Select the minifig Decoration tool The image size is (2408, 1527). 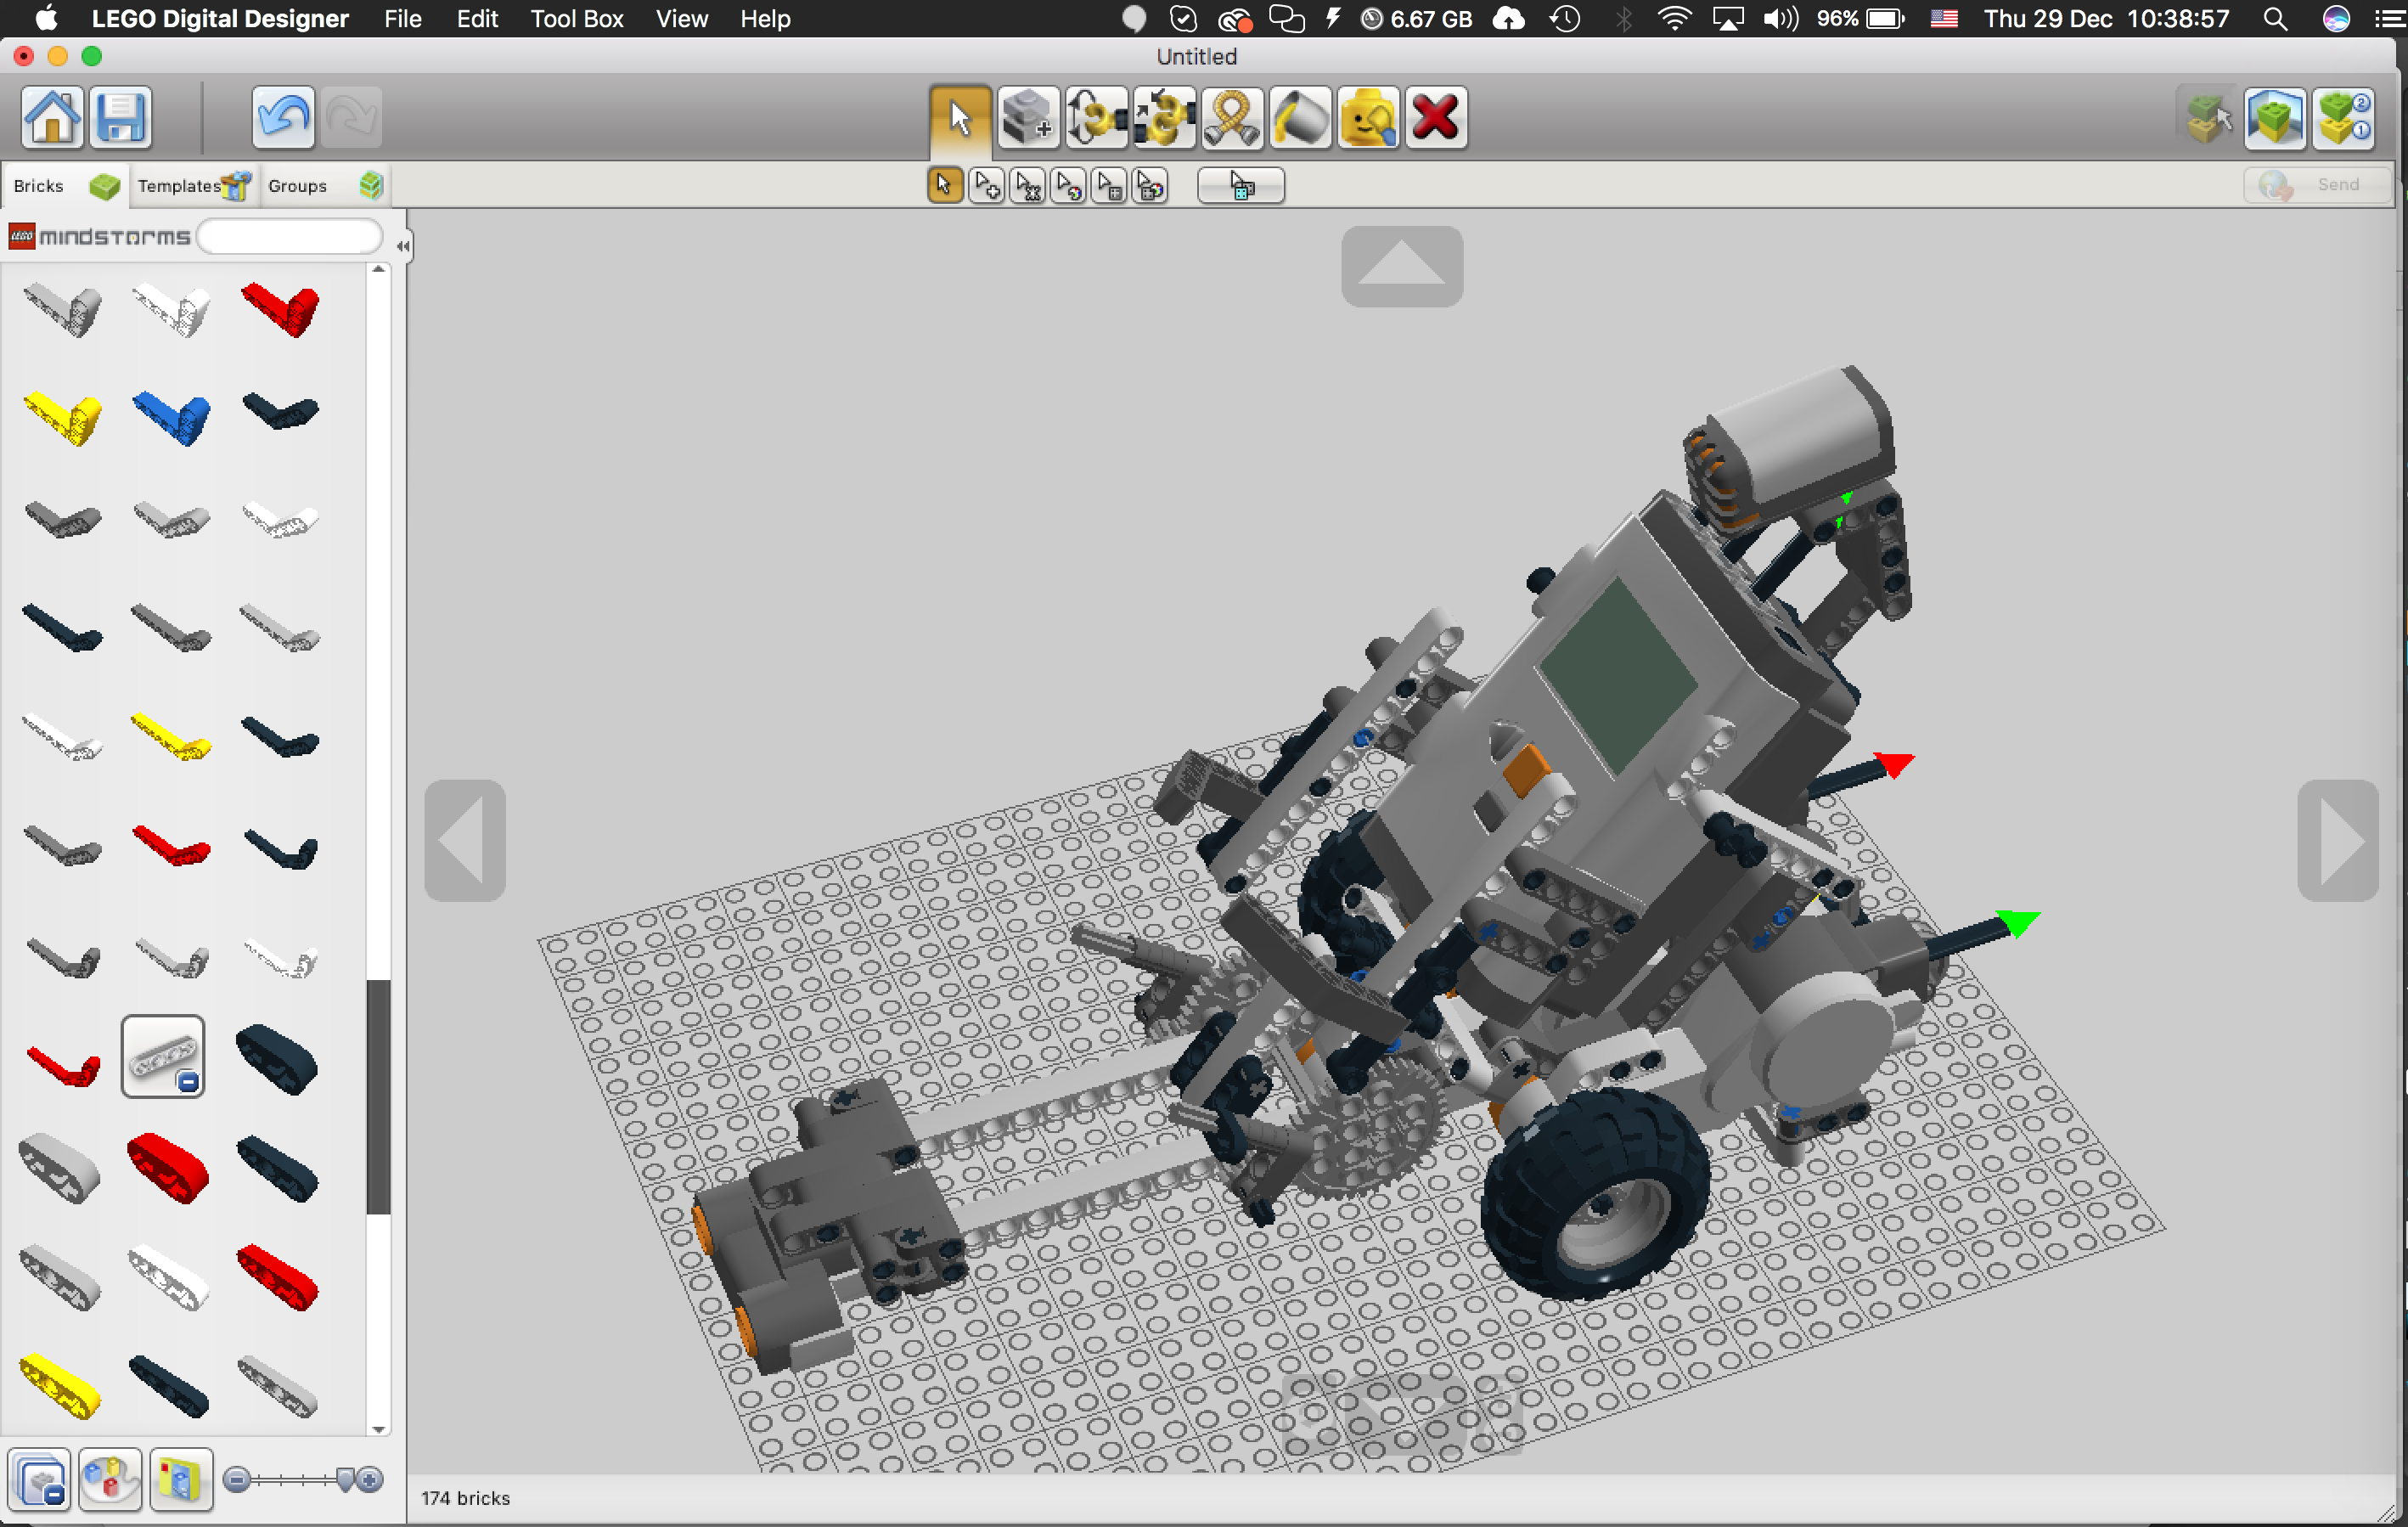(x=1367, y=117)
